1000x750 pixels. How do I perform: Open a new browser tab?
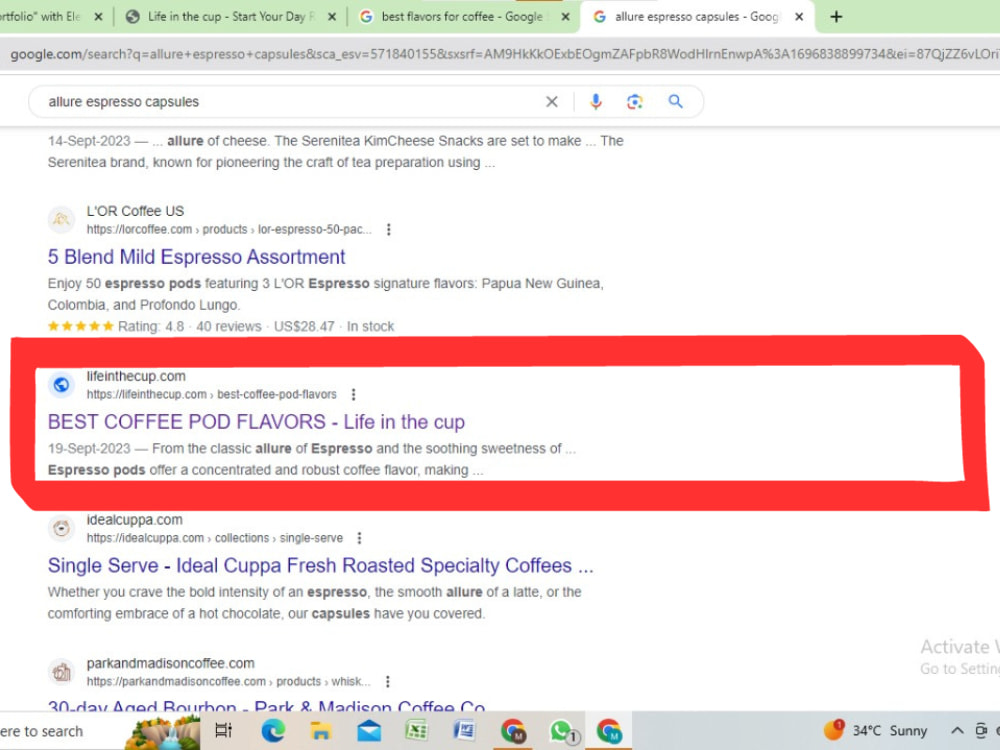(x=836, y=17)
